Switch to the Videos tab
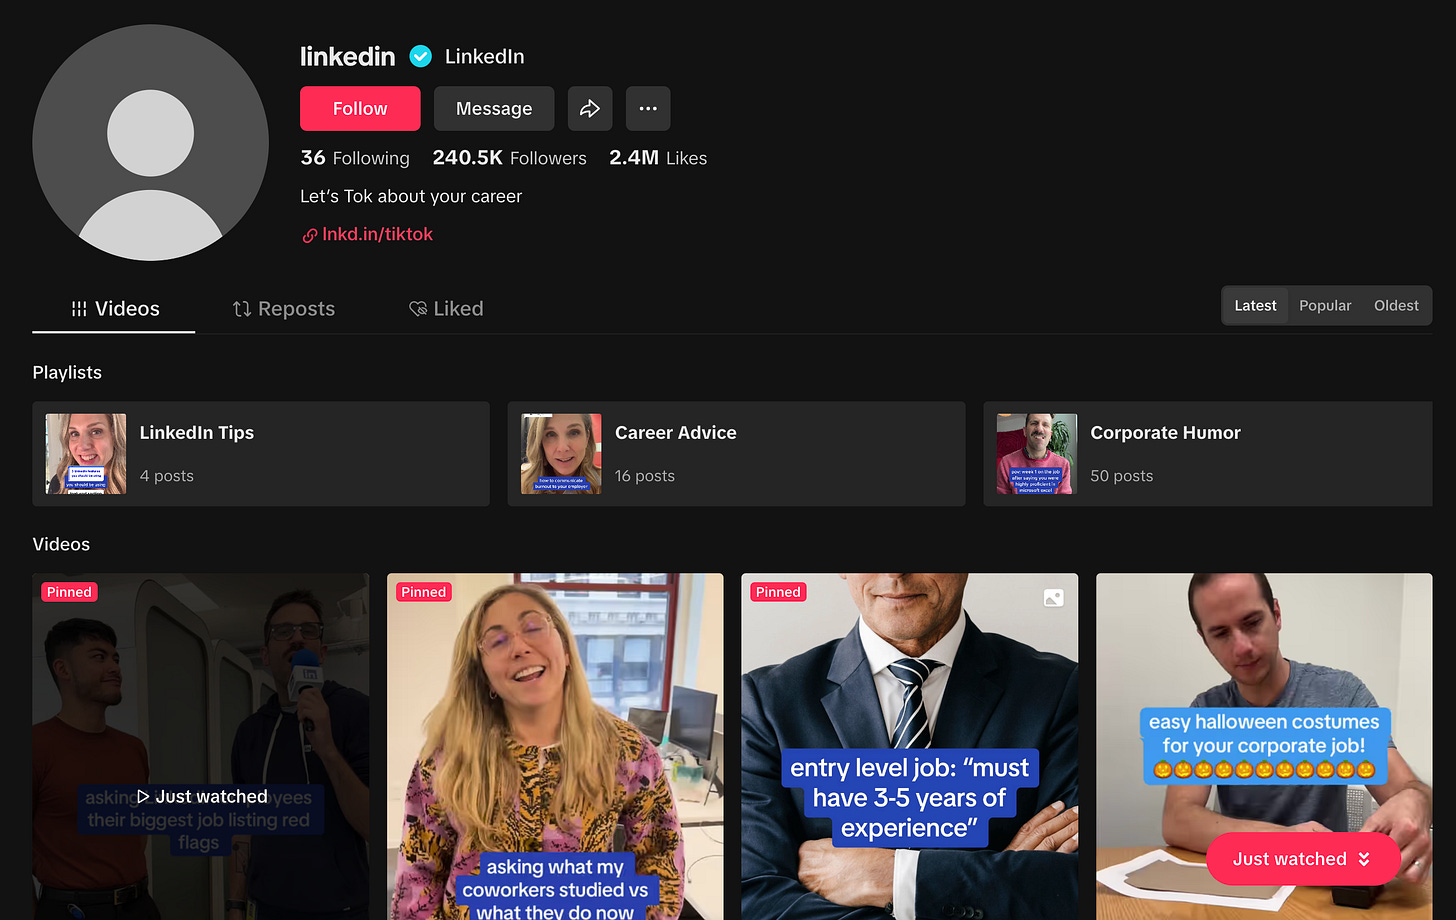 point(114,309)
